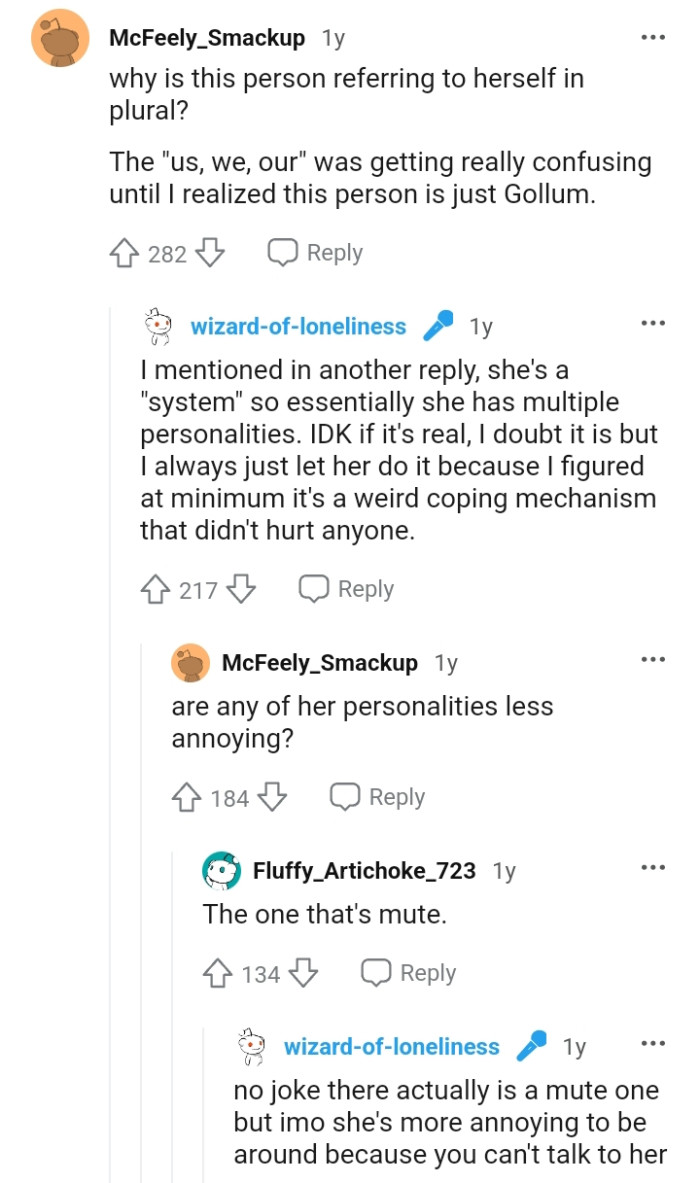Open the reply speech-bubble icon on the top comment
Image resolution: width=700 pixels, height=1183 pixels.
tap(284, 252)
